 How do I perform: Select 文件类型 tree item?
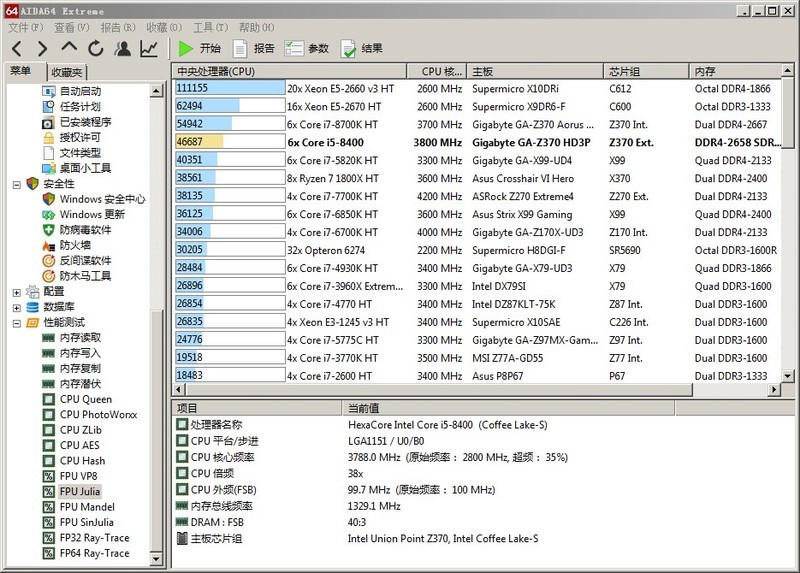point(80,153)
